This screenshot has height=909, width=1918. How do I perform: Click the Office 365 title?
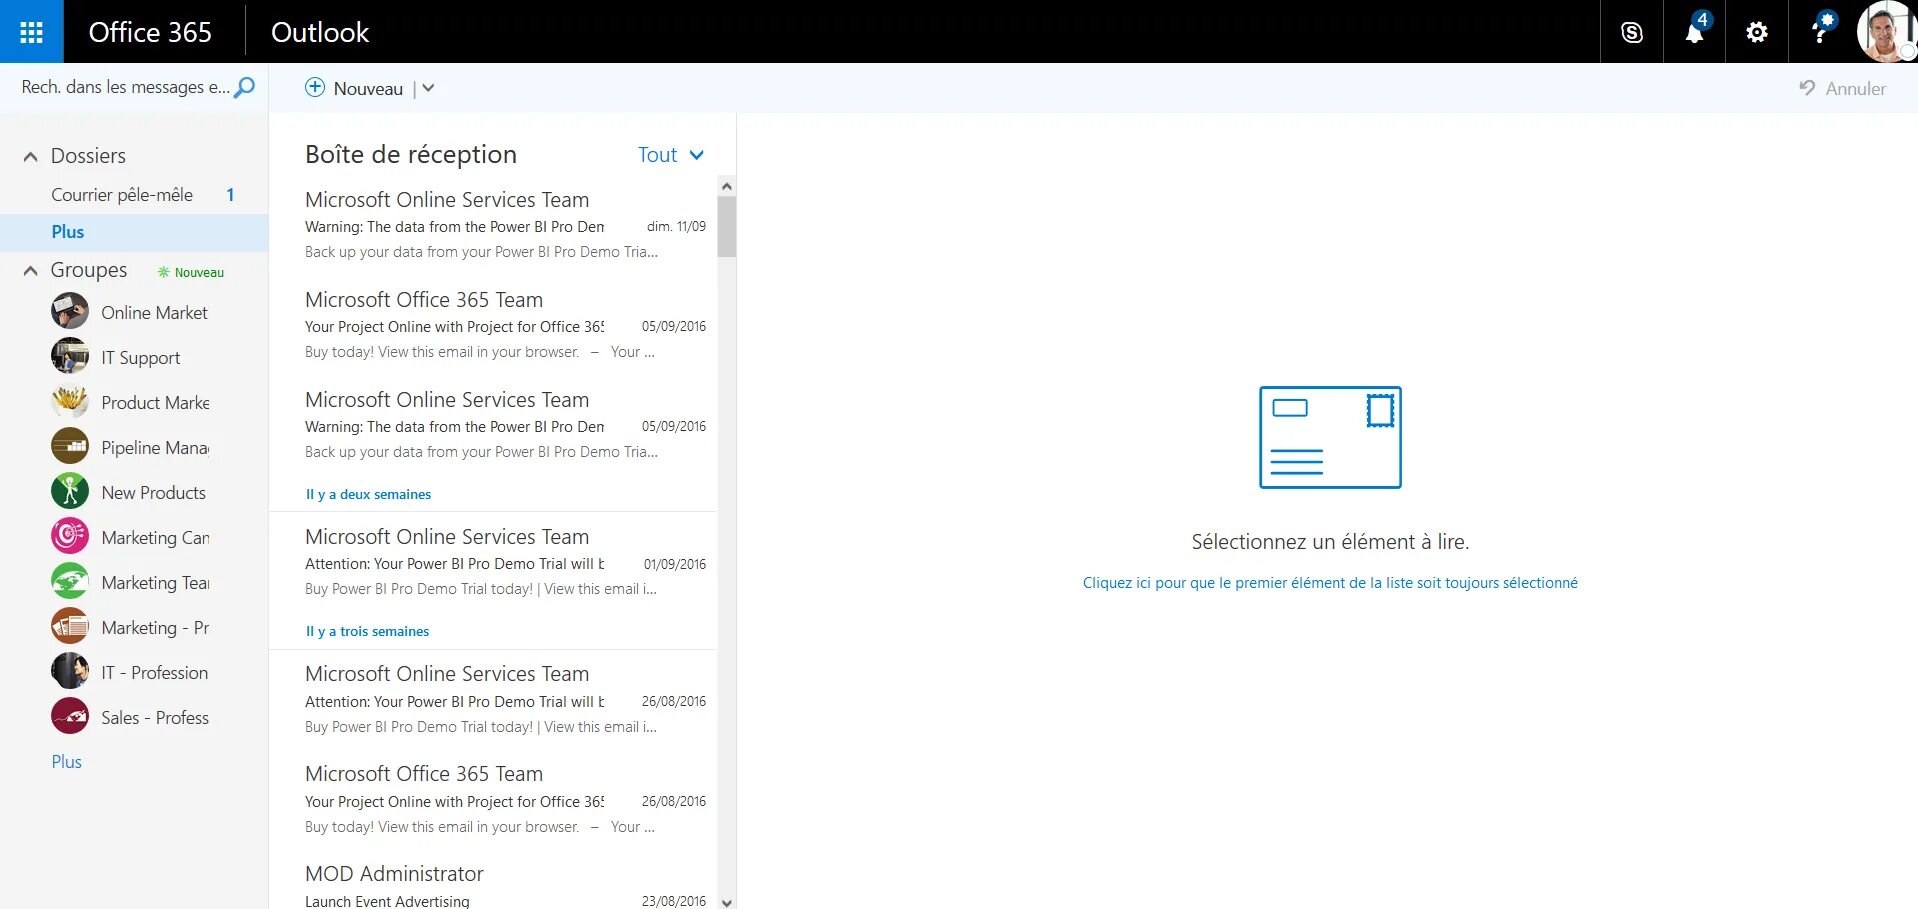[x=150, y=32]
